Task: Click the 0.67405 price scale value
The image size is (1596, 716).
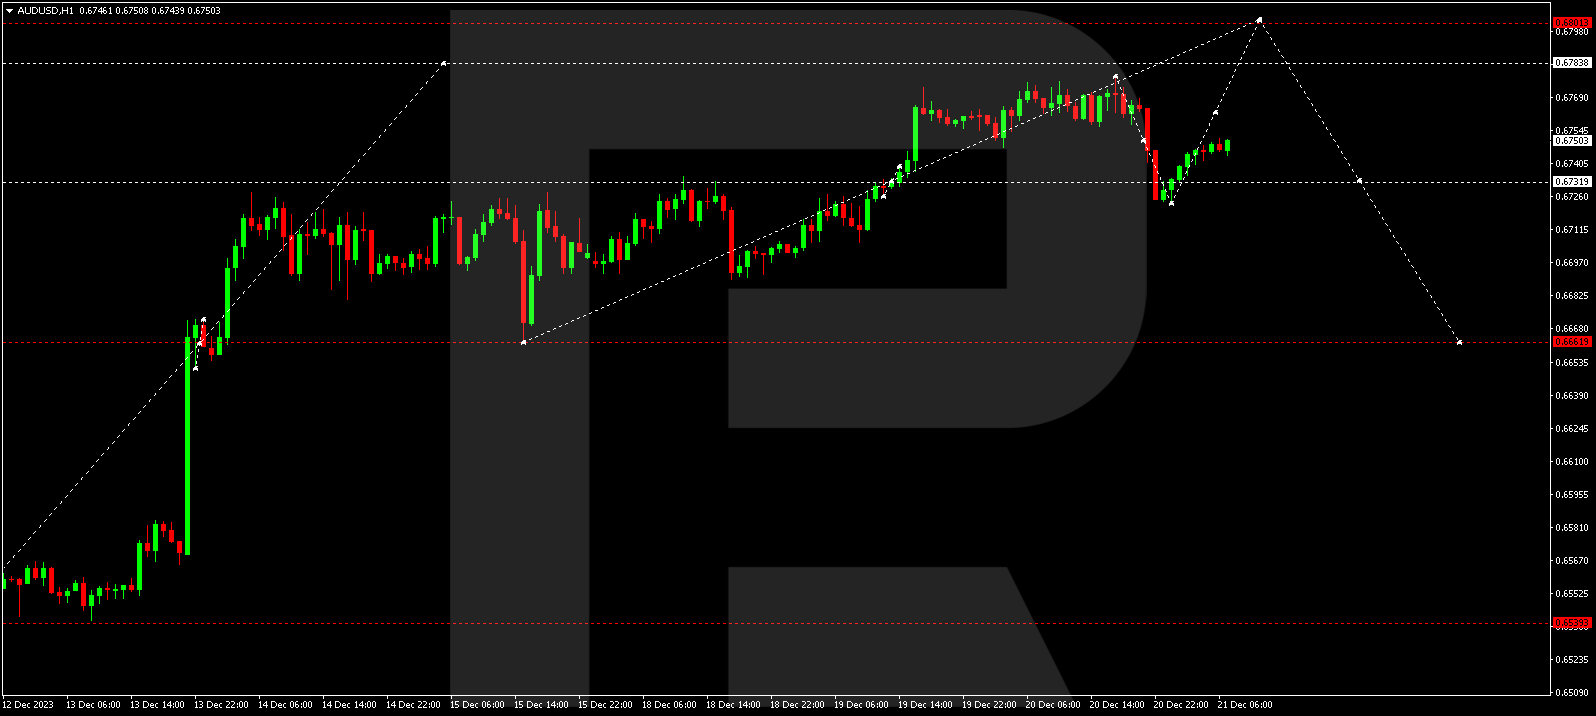Action: (x=1572, y=164)
